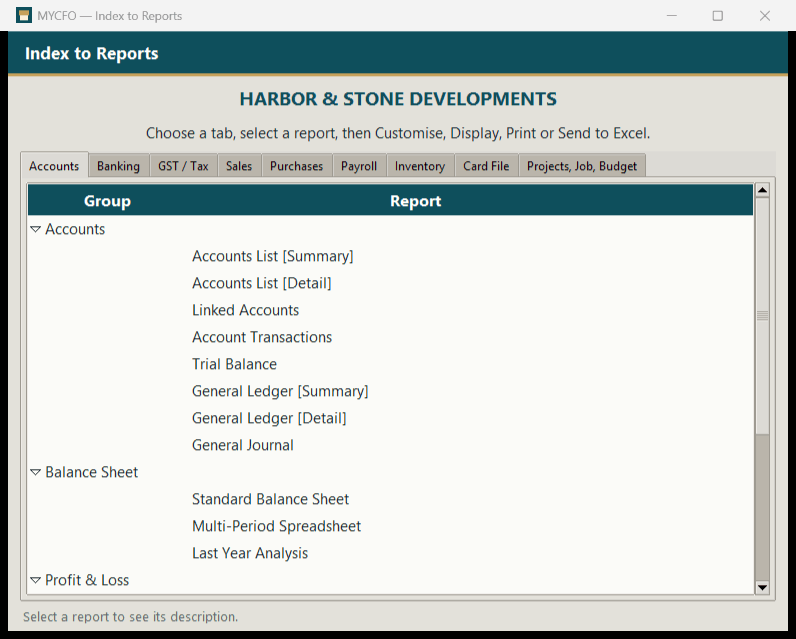
Task: Select the Profit & Loss group label
Action: 87,580
